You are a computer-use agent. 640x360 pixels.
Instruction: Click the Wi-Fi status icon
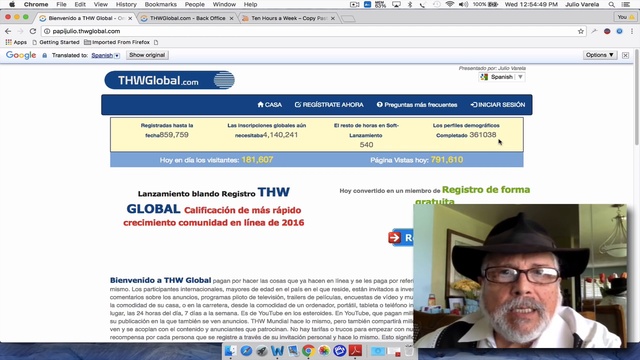[450, 4]
